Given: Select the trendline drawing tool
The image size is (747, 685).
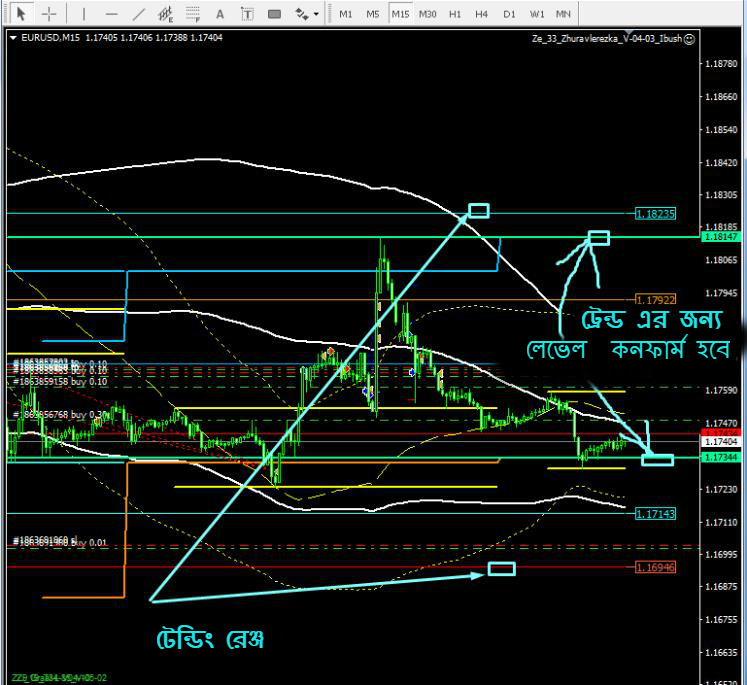Looking at the screenshot, I should click(x=138, y=14).
